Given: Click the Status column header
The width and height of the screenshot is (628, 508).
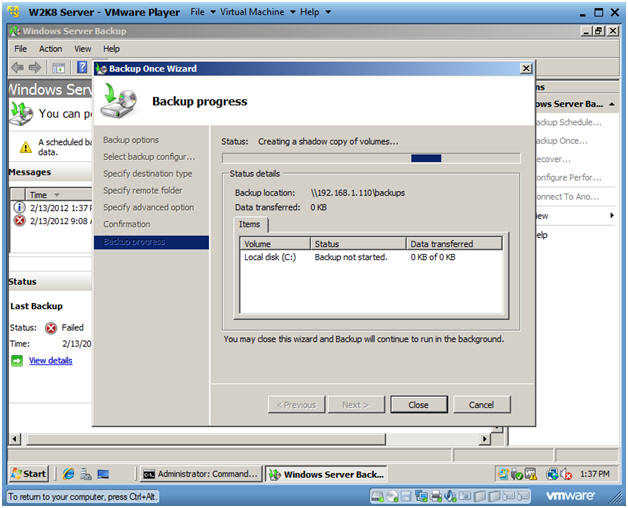Looking at the screenshot, I should [x=358, y=244].
